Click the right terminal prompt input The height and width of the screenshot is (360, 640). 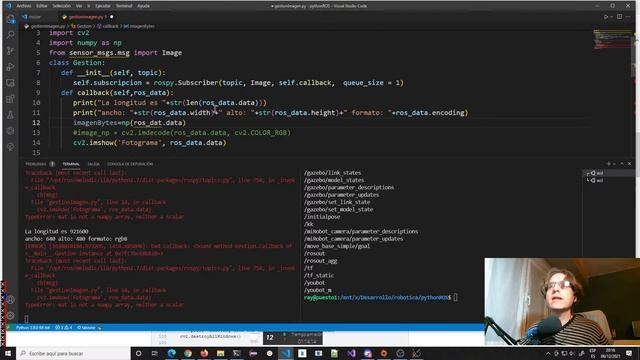tap(456, 298)
